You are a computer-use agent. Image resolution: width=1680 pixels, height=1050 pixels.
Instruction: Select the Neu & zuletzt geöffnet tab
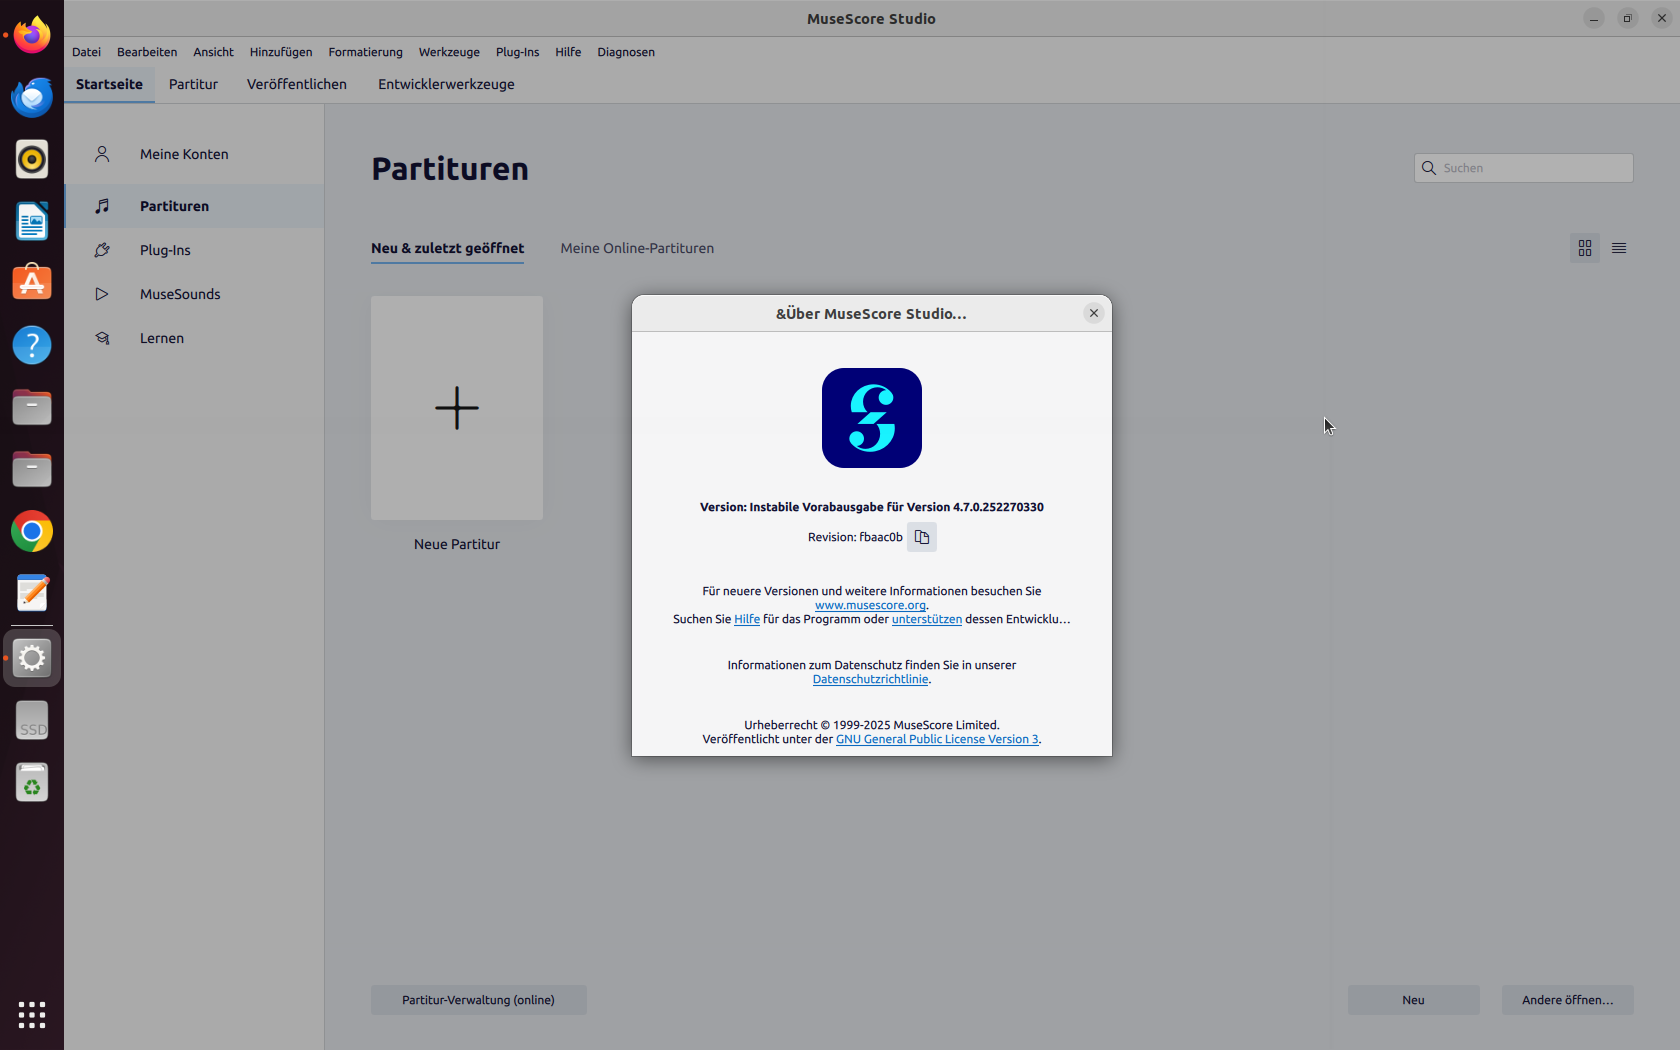447,248
